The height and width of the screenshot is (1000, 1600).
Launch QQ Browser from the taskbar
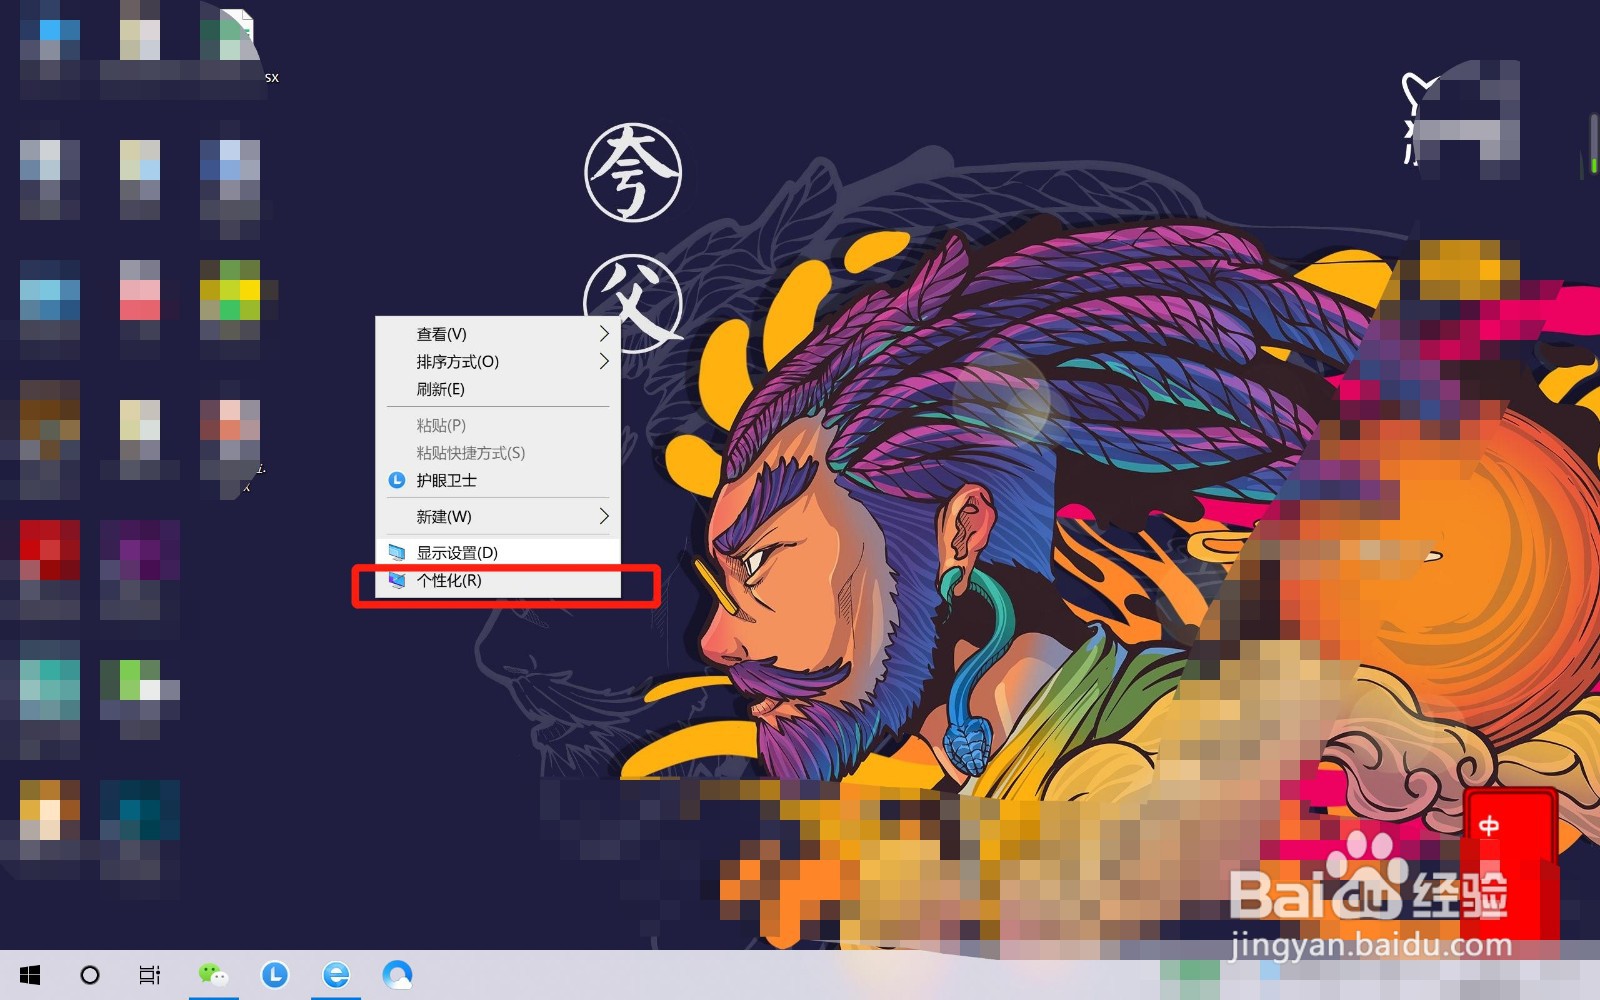(398, 975)
